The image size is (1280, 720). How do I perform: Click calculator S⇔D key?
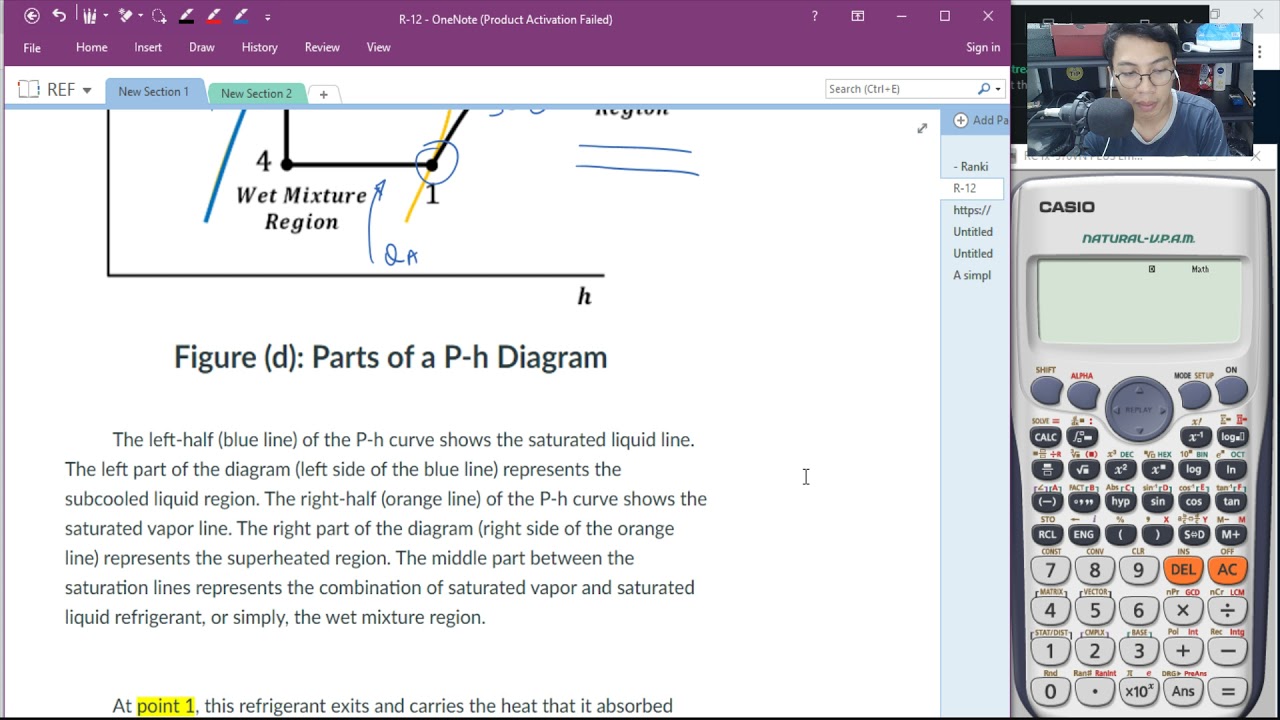point(1195,534)
